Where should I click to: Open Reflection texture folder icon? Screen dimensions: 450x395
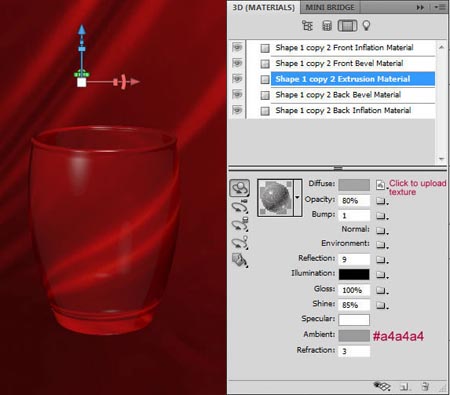point(381,259)
